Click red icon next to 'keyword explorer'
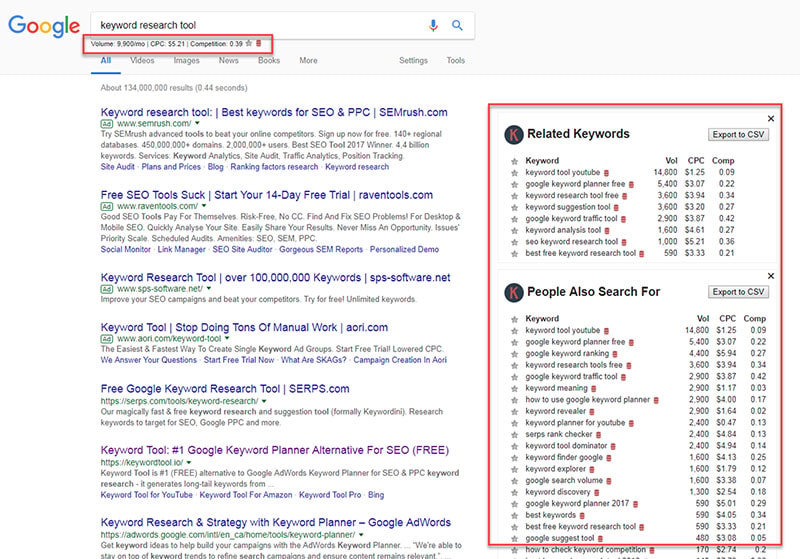Viewport: 800px width, 559px height. (x=592, y=470)
